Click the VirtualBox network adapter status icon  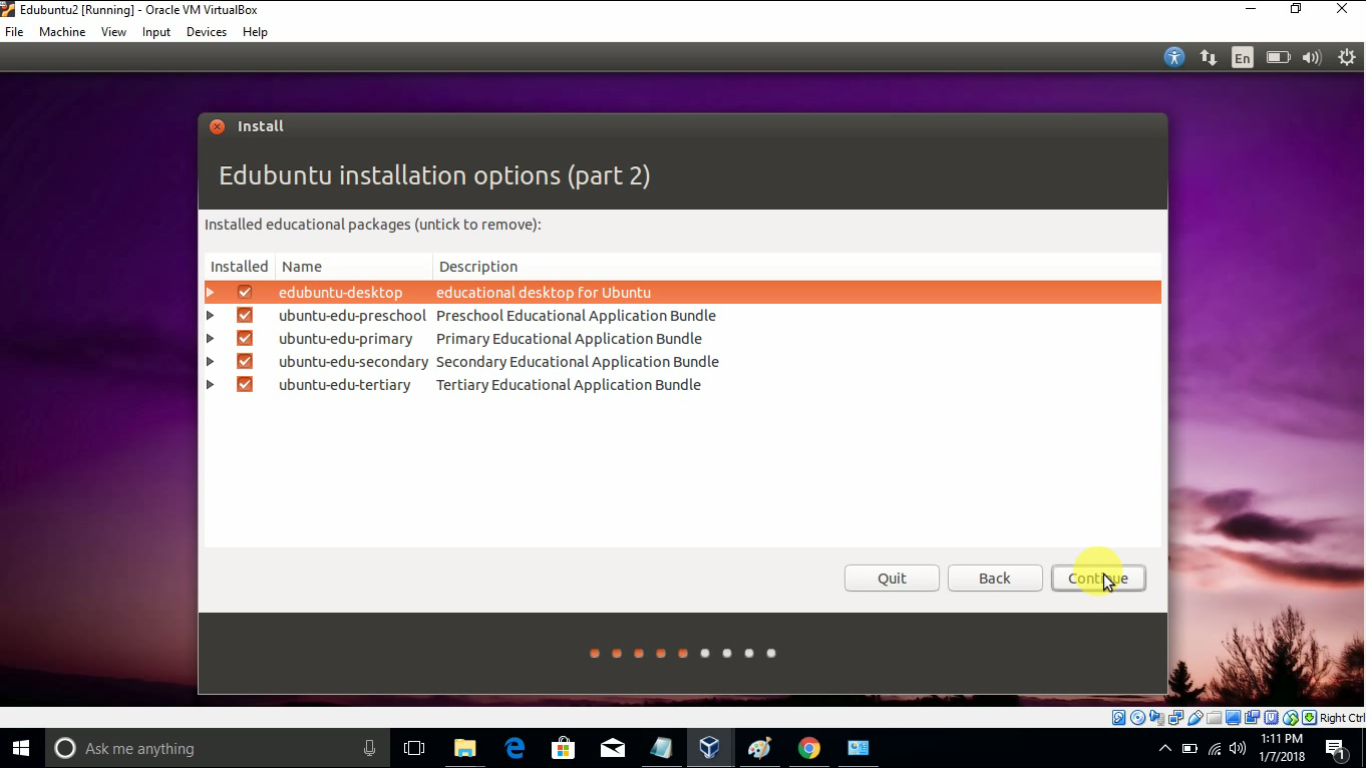1176,718
